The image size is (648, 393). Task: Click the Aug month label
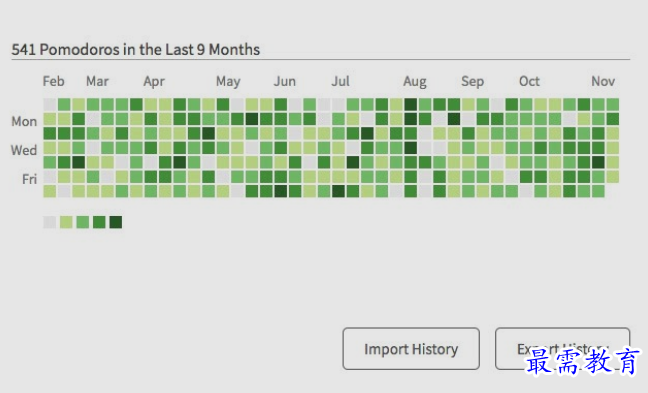tap(415, 82)
